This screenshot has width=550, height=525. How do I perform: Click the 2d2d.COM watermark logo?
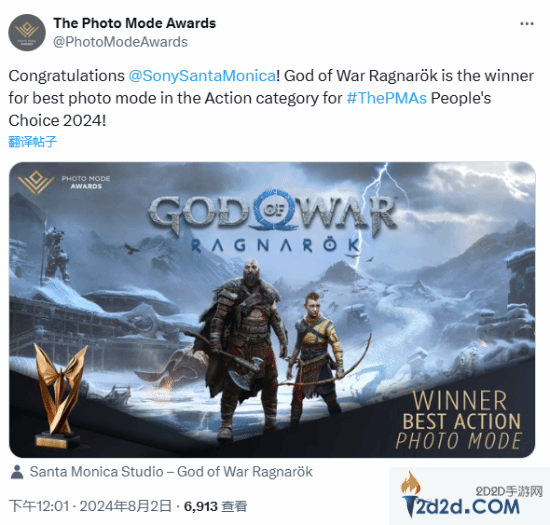[462, 507]
